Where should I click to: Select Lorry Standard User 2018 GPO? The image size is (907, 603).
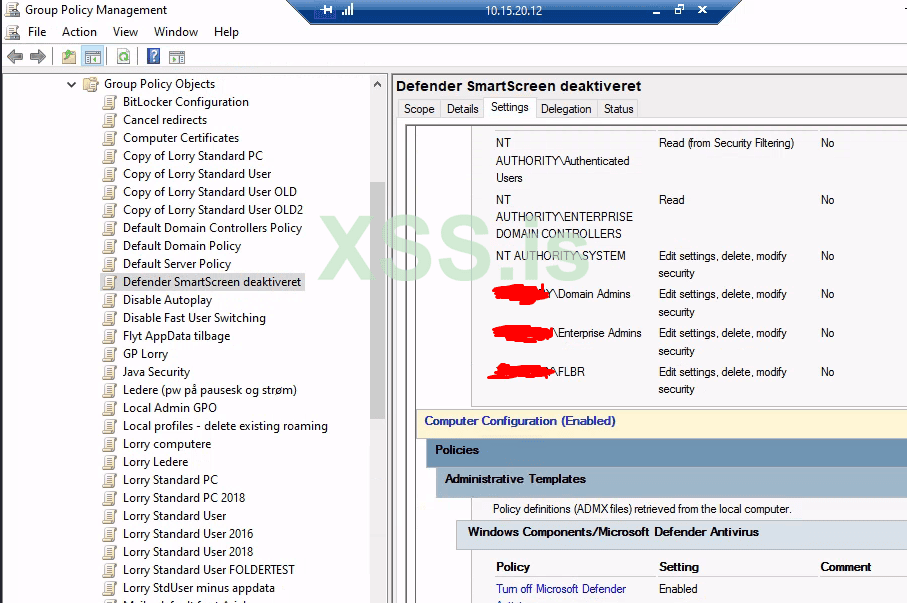pyautogui.click(x=188, y=552)
